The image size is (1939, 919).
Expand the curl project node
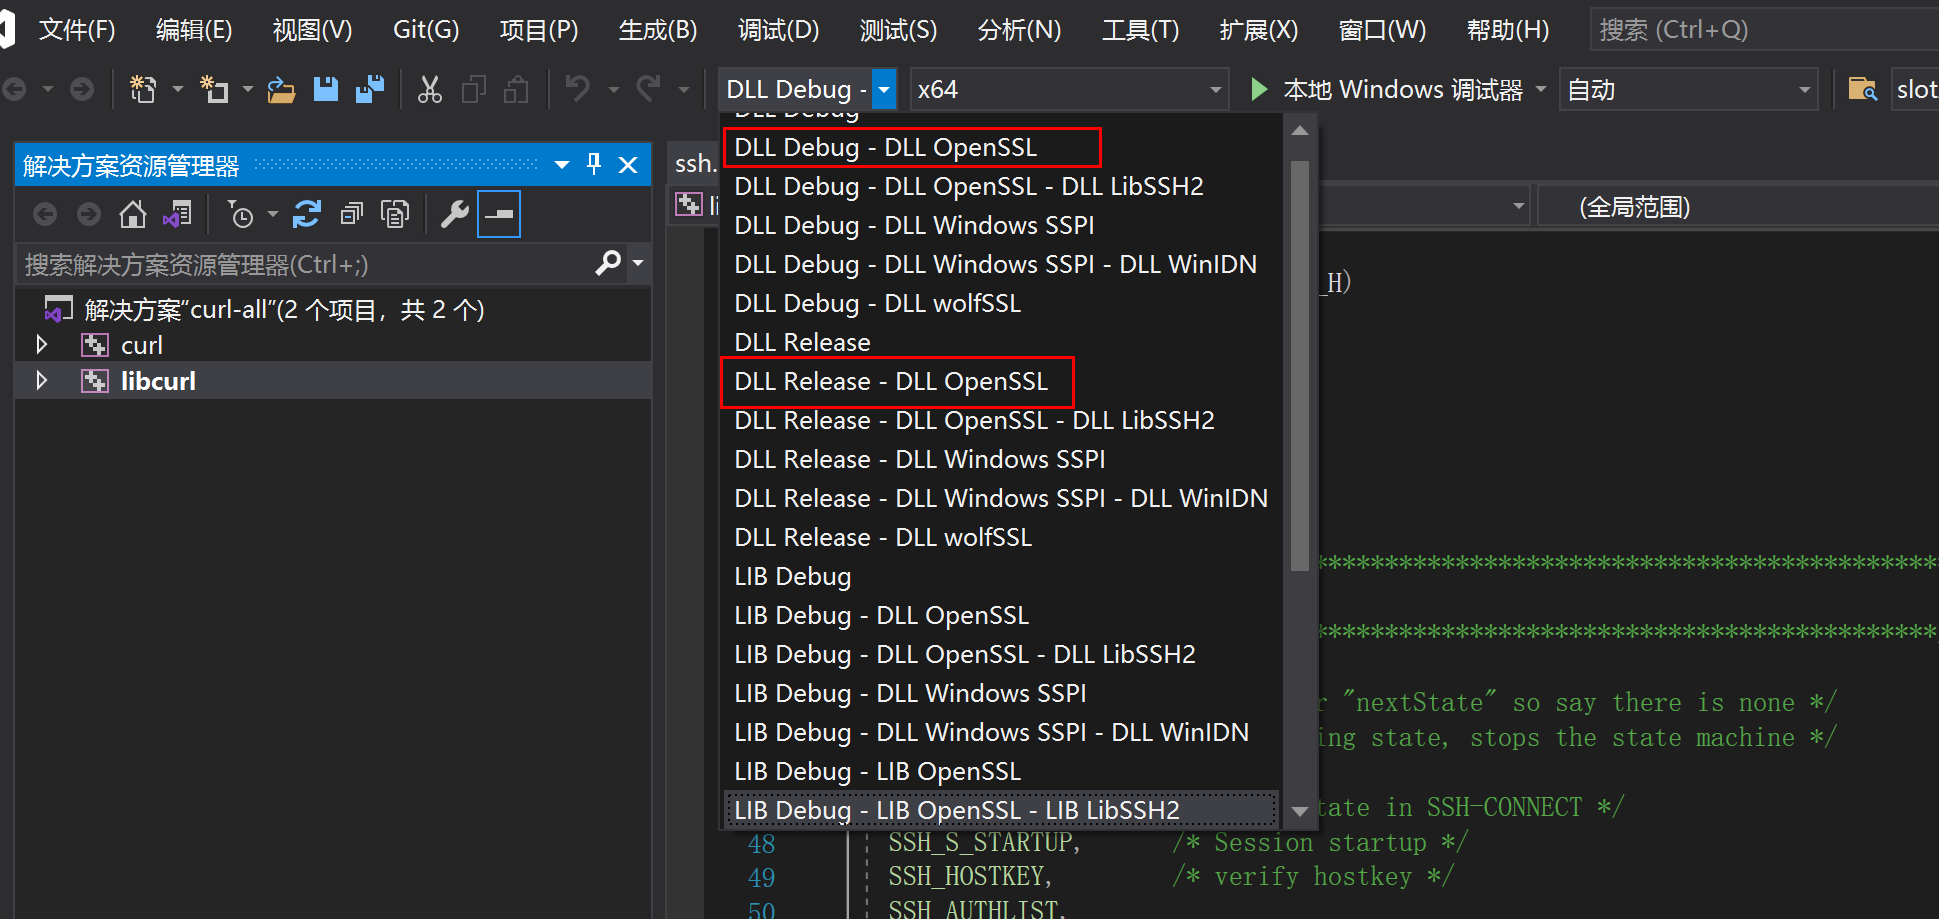tap(42, 344)
